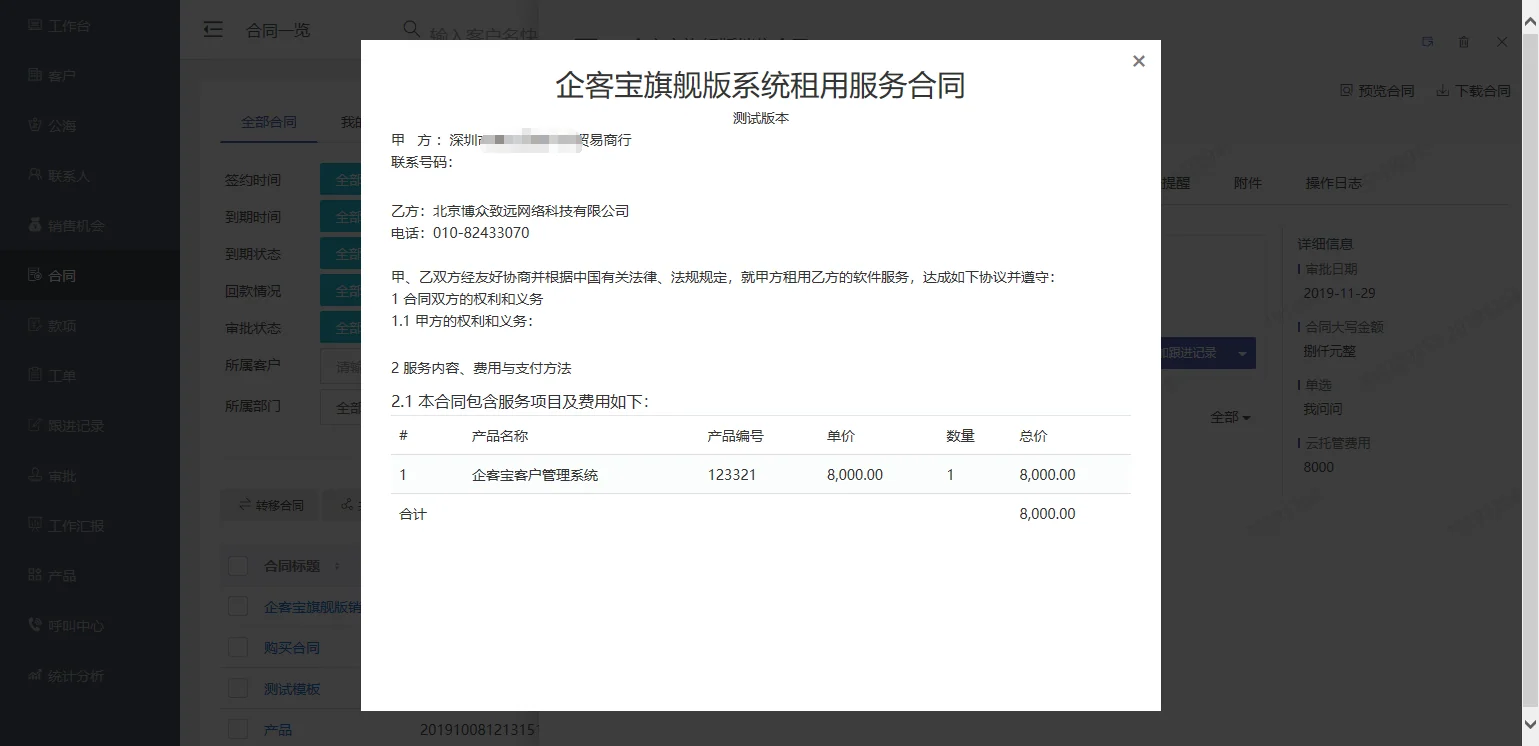The image size is (1539, 746).
Task: Open the 购买合同 link
Action: (x=292, y=648)
